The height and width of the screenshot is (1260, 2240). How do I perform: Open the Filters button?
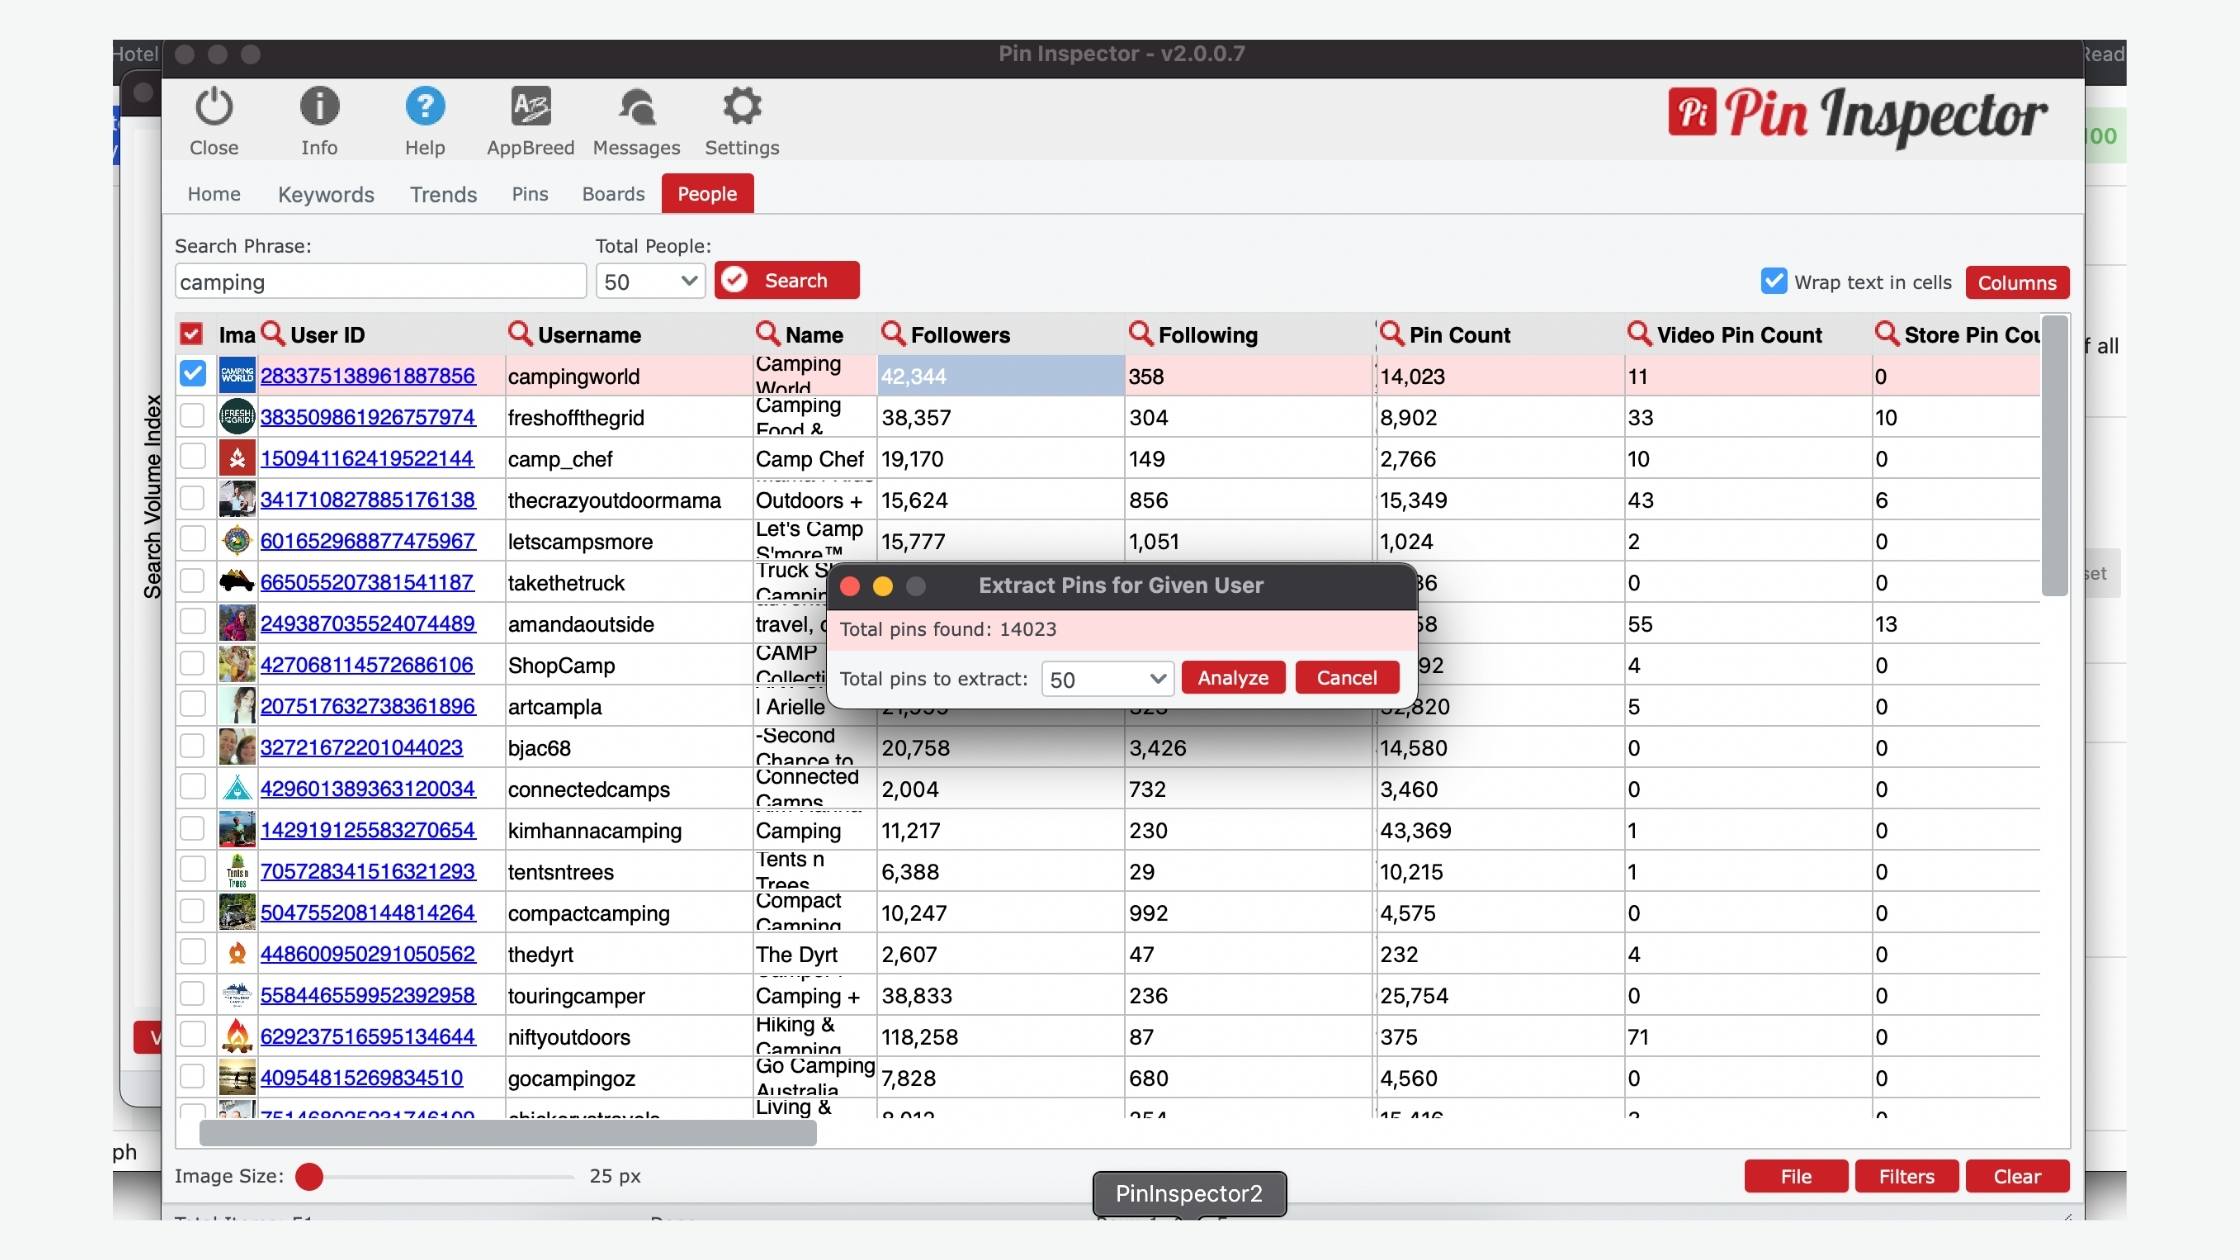[1906, 1176]
